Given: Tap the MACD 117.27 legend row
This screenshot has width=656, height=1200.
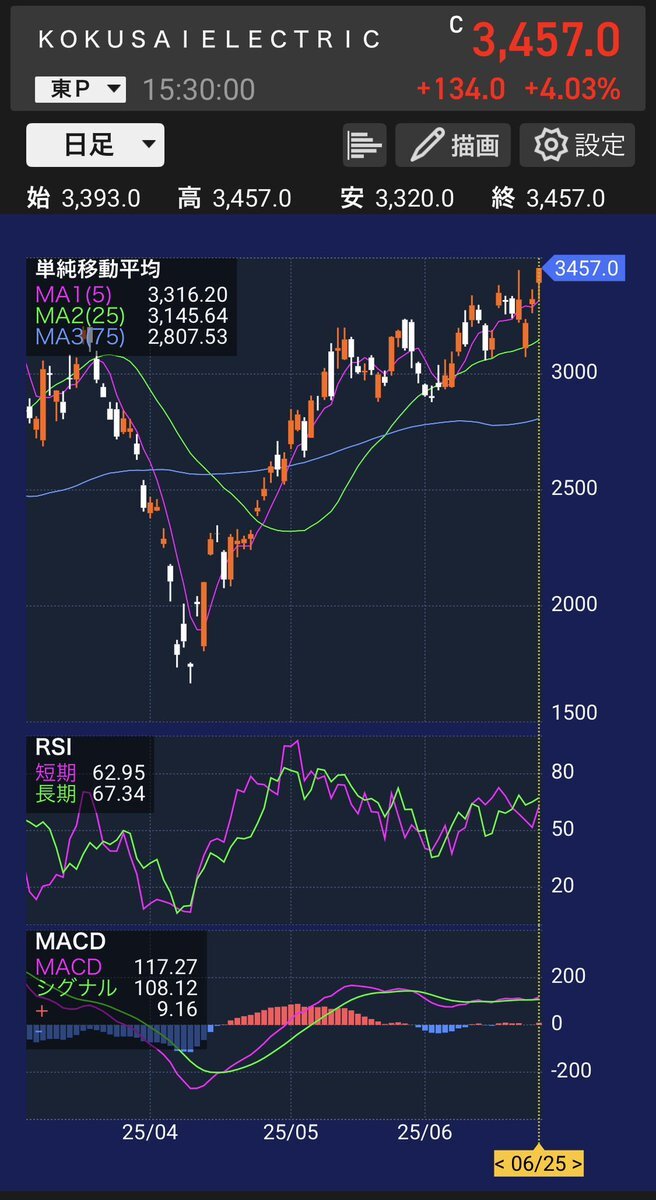Looking at the screenshot, I should tap(116, 967).
